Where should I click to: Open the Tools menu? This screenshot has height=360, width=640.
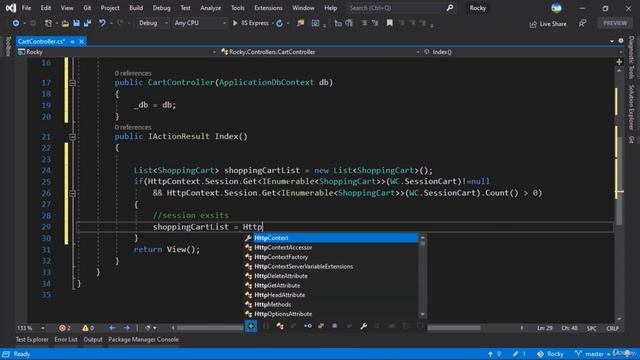point(238,8)
